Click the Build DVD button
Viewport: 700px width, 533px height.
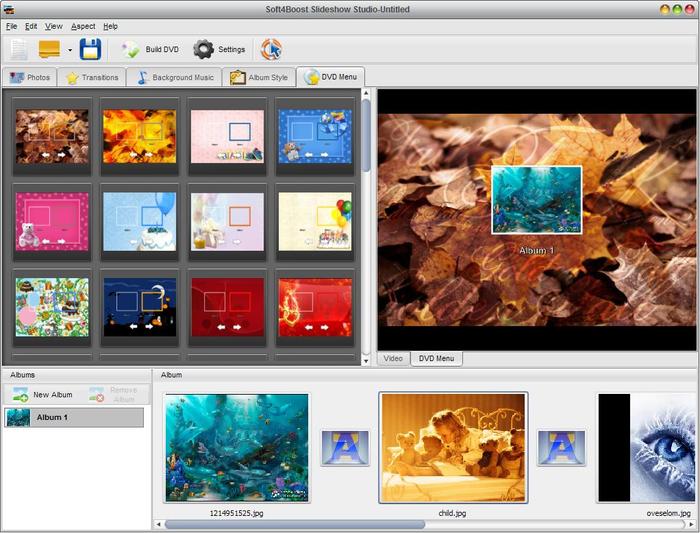click(148, 49)
